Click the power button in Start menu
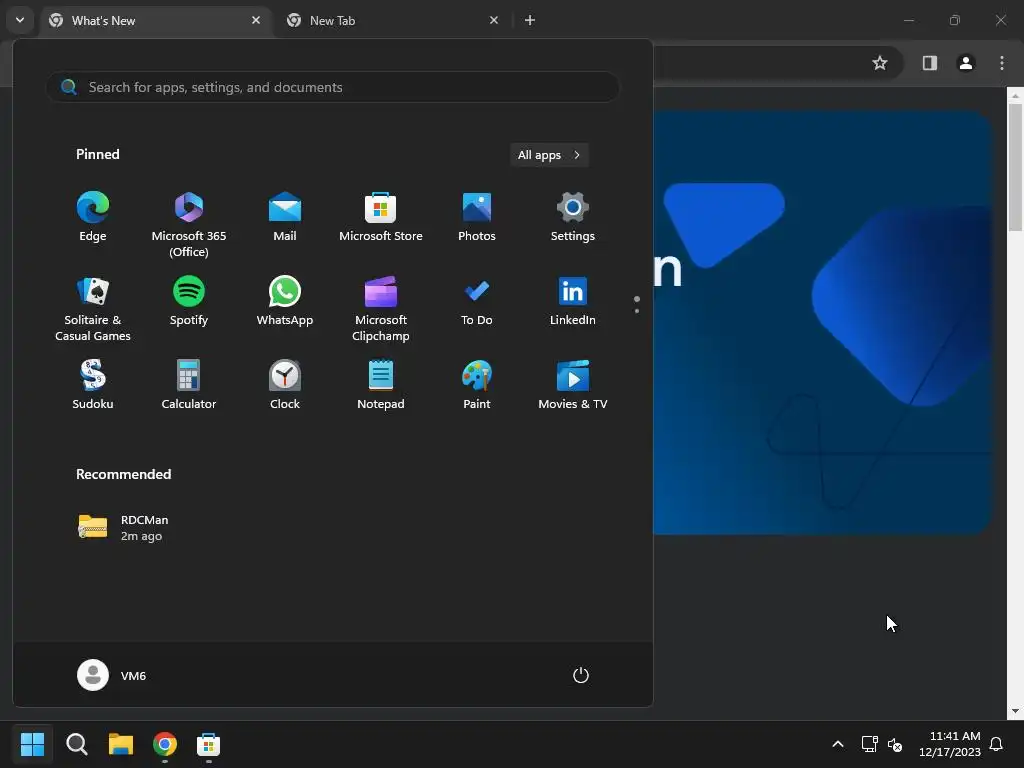 (x=581, y=675)
